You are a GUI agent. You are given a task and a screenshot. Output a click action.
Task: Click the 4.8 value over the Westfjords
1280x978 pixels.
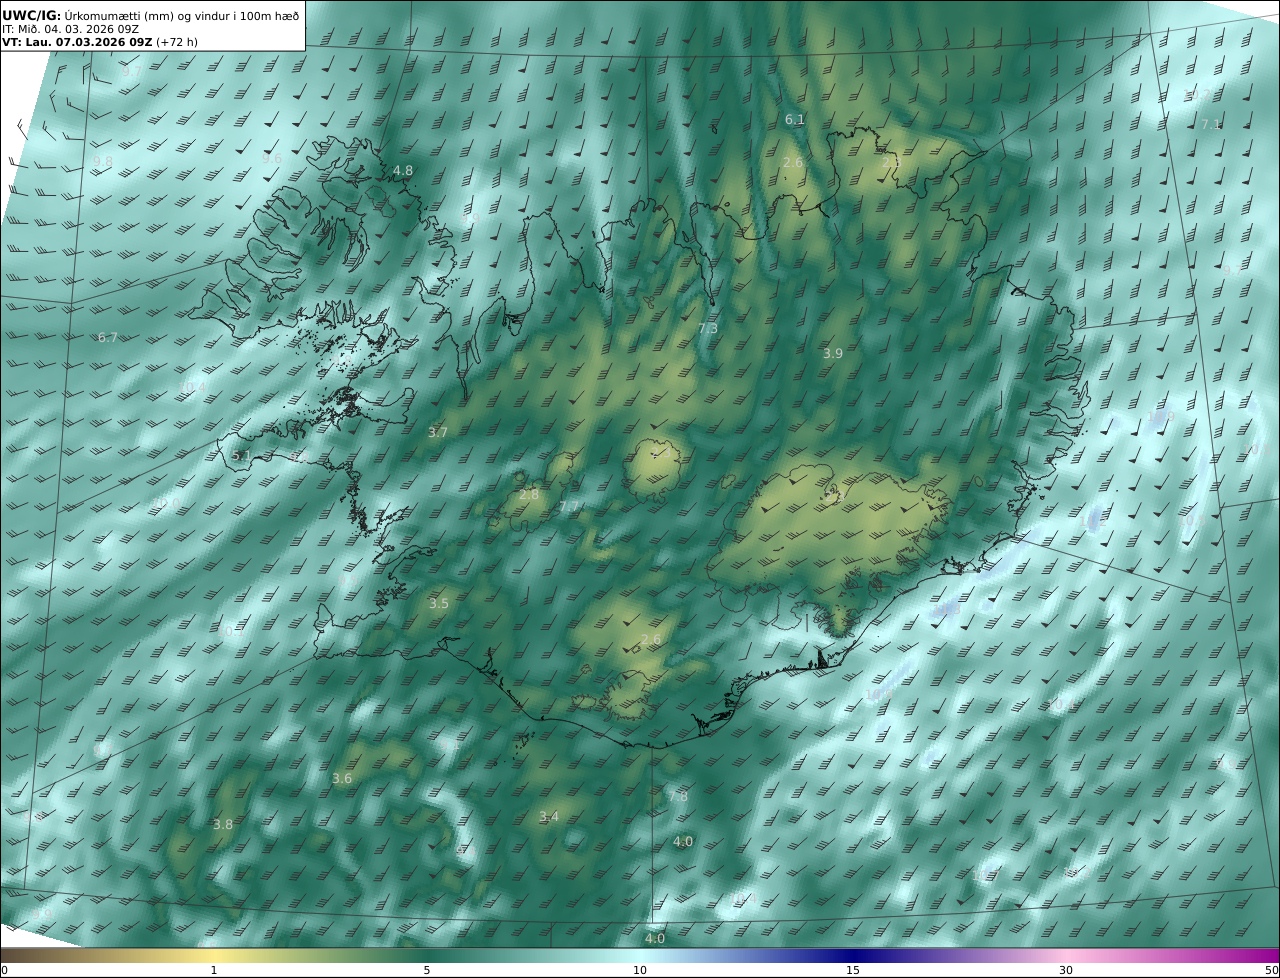(403, 171)
